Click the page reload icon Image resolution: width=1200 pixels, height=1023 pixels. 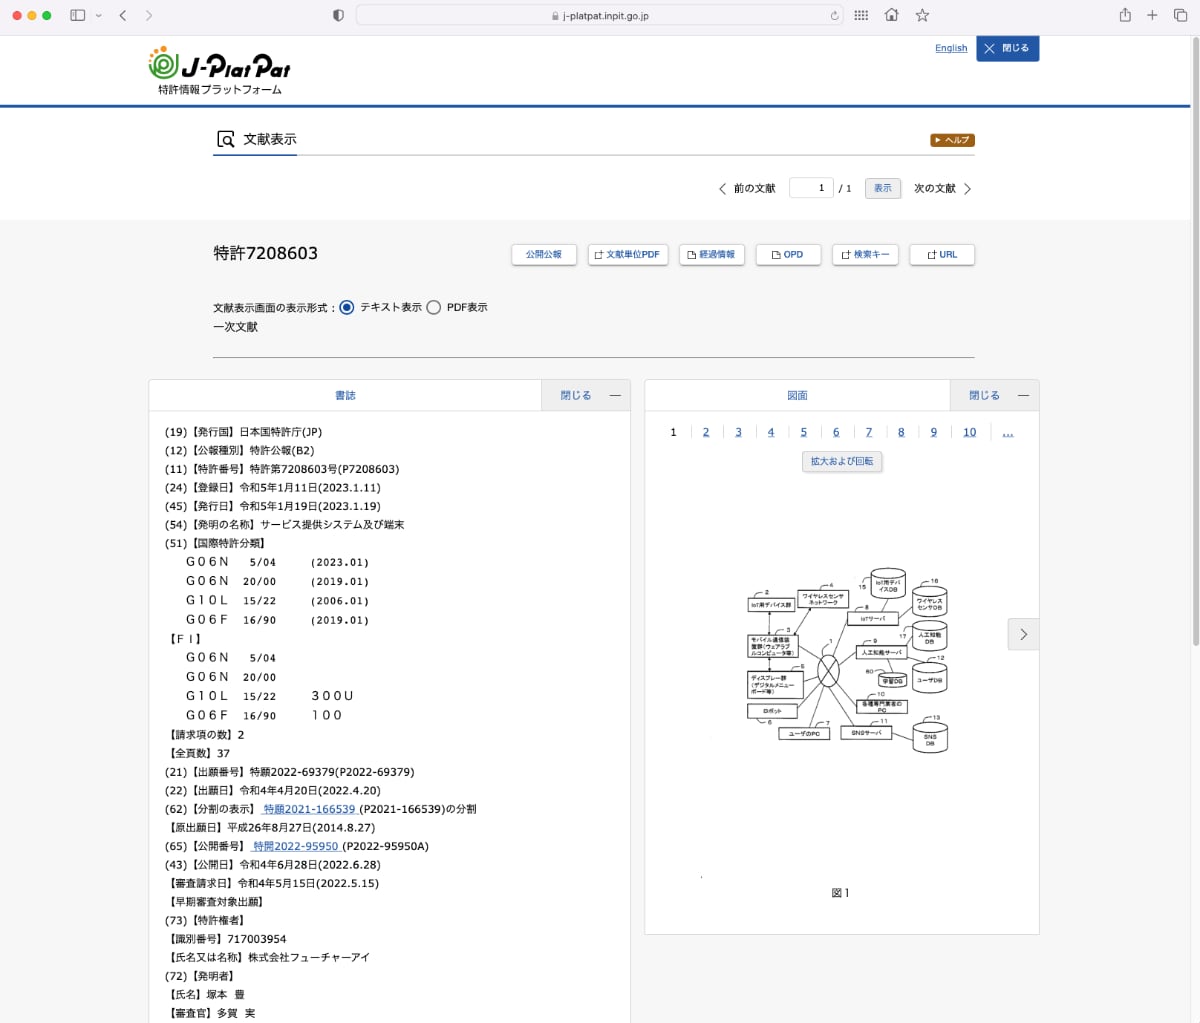(835, 16)
